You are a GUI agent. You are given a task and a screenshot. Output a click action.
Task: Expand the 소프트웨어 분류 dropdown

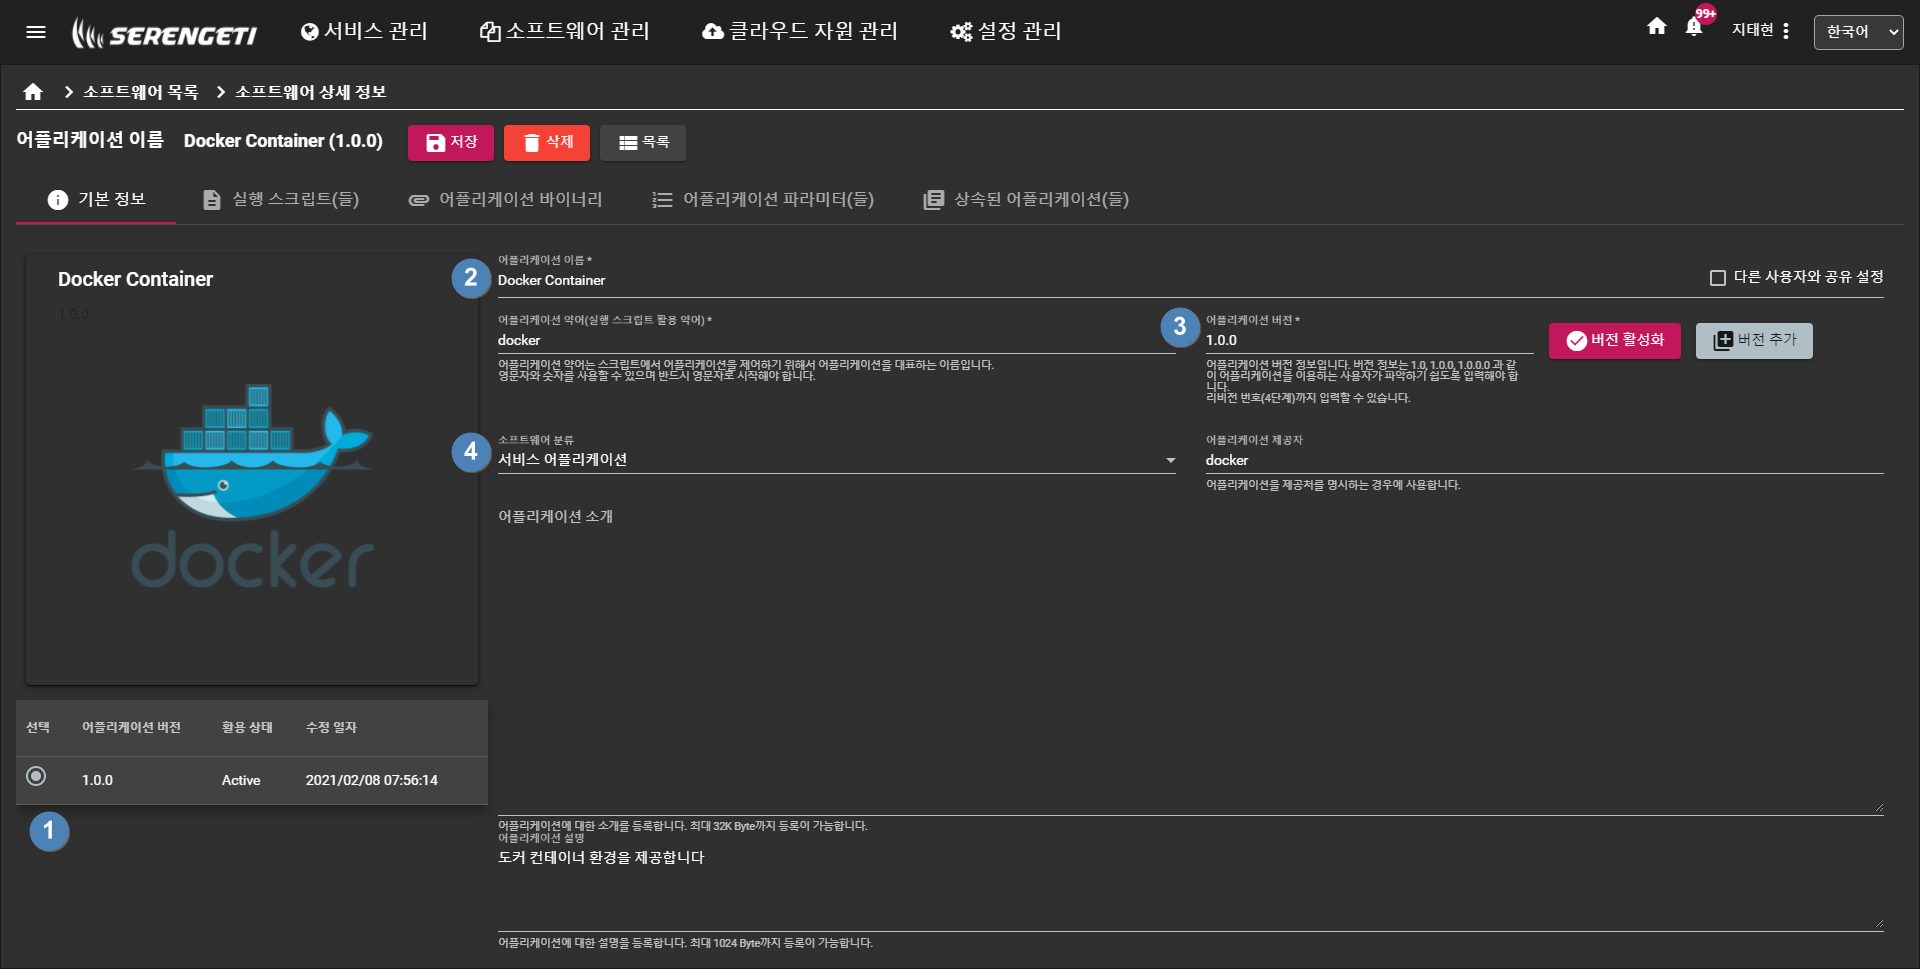coord(836,460)
